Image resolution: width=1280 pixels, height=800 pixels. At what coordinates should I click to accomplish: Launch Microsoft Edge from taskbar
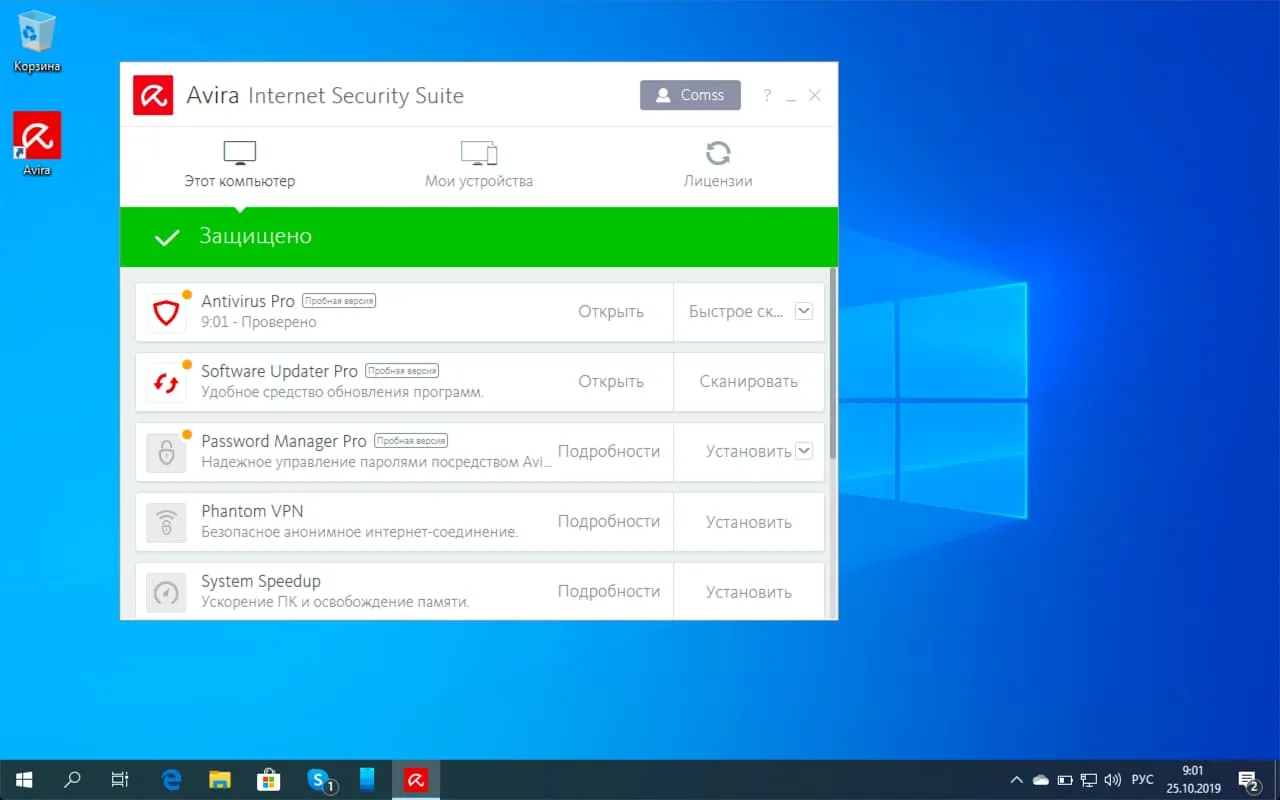tap(171, 780)
